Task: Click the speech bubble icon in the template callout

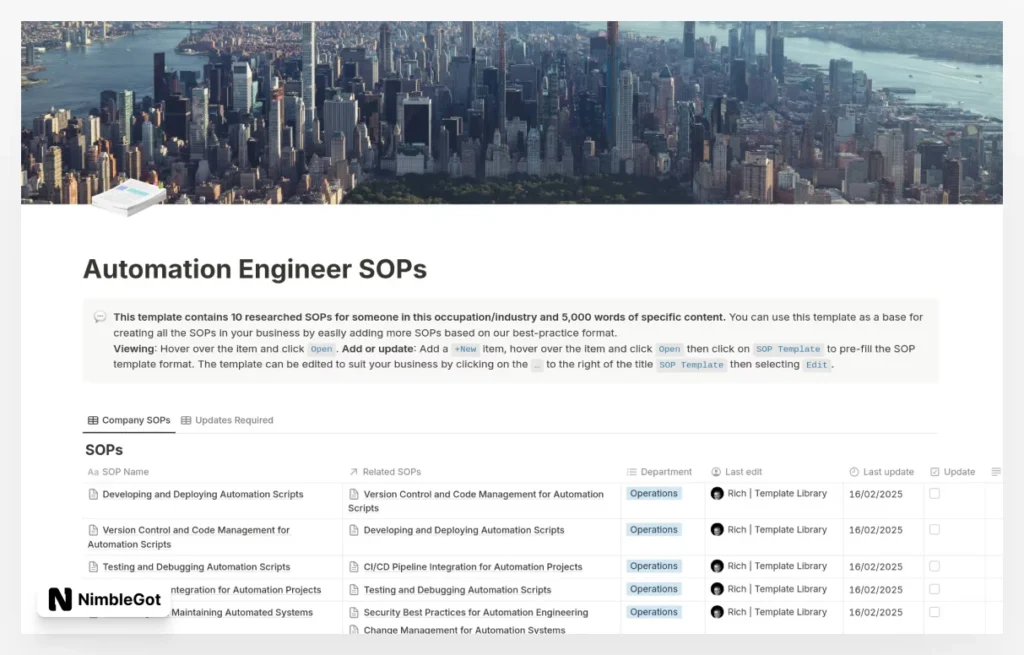Action: 99,316
